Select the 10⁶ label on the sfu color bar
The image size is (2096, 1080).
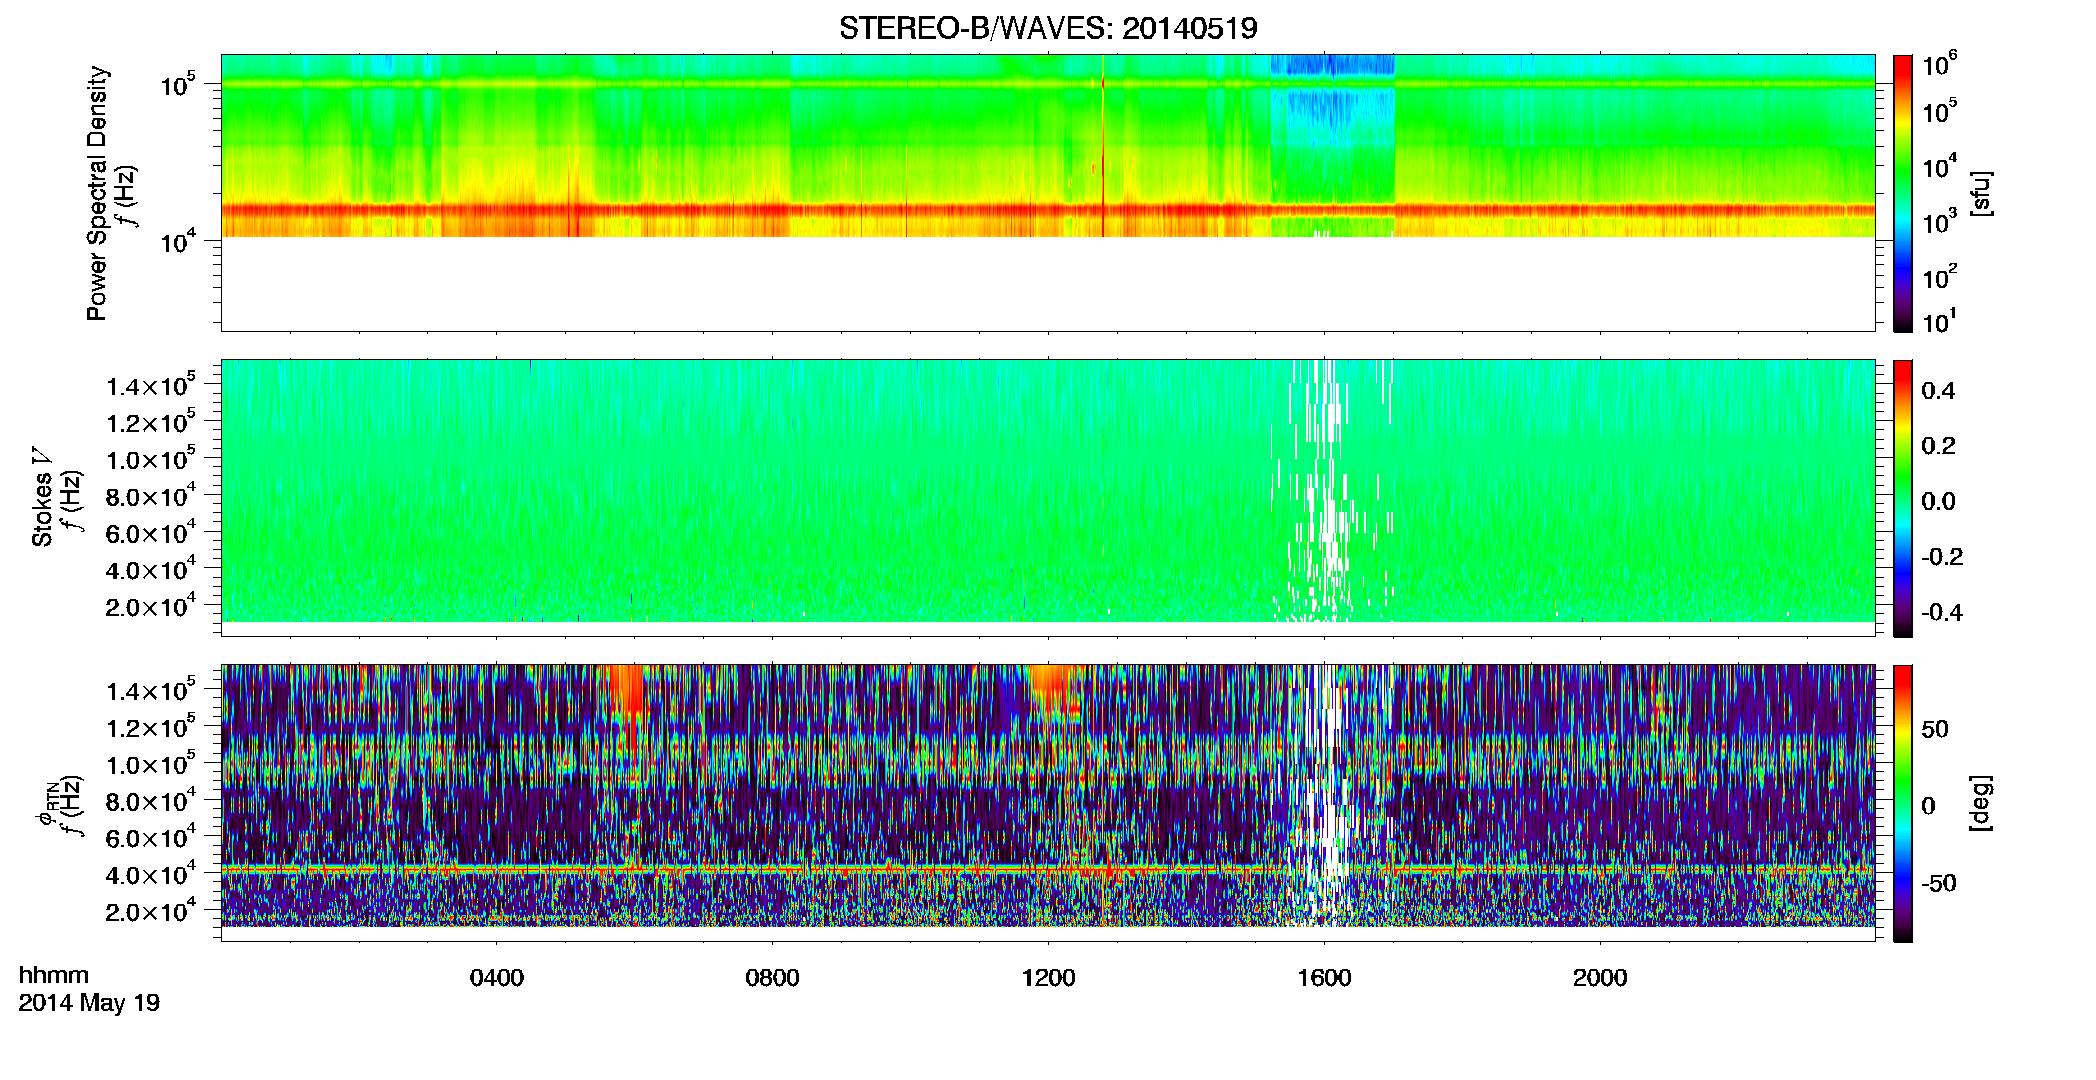click(1940, 64)
